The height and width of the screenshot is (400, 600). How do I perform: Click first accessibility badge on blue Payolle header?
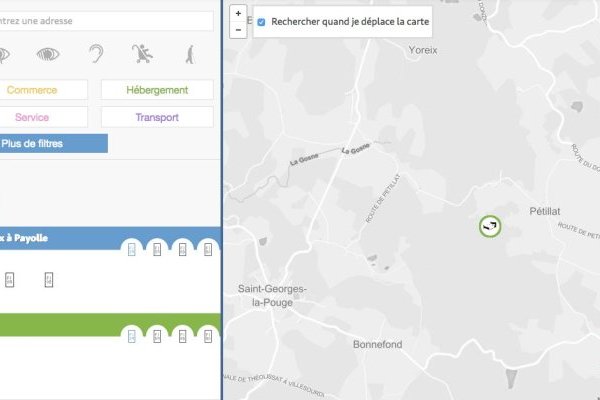132,249
